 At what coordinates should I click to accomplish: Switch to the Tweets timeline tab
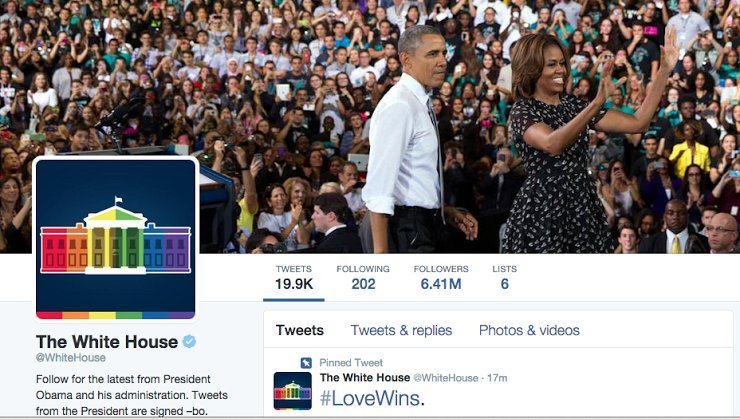point(300,330)
